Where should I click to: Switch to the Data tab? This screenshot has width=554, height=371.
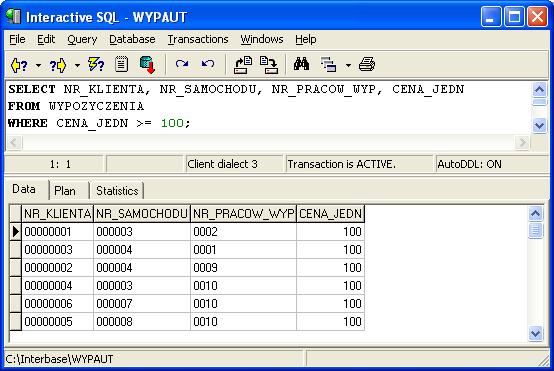point(24,189)
